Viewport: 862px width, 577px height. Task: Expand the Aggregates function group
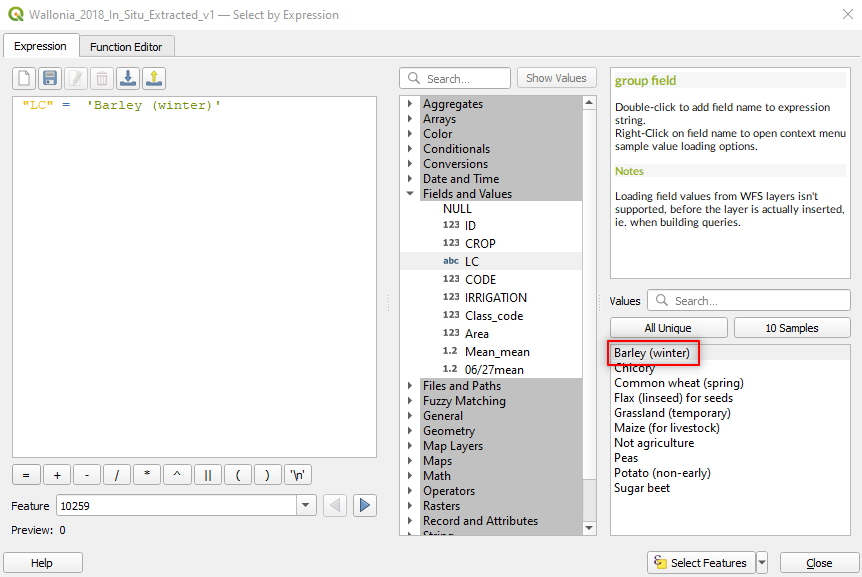coord(410,103)
